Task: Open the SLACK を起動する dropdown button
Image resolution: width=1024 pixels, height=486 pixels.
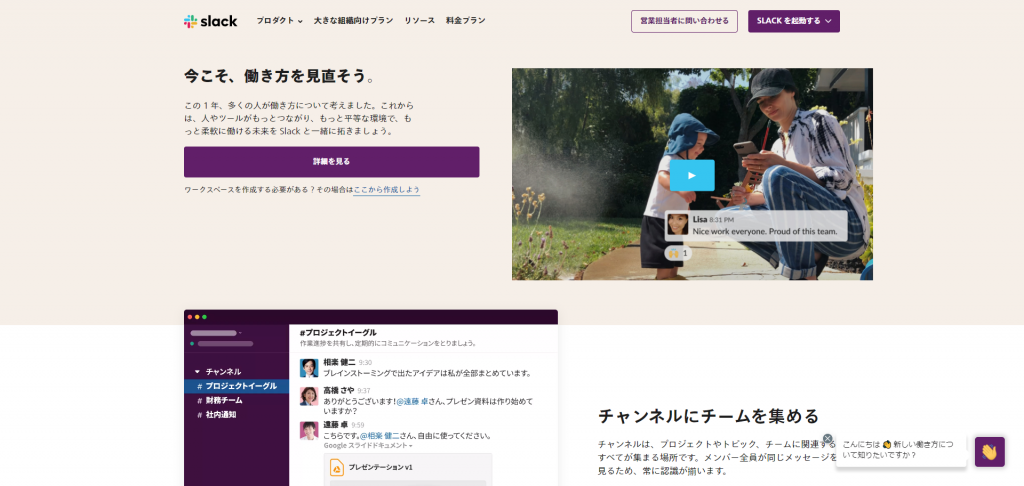Action: (x=793, y=21)
